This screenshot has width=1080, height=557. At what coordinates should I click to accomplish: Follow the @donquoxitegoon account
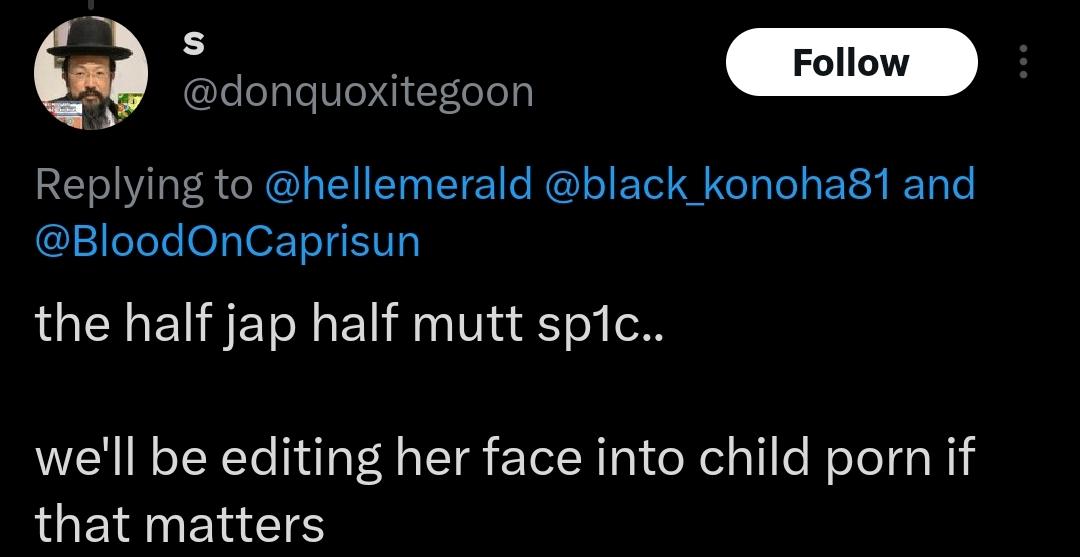point(850,62)
